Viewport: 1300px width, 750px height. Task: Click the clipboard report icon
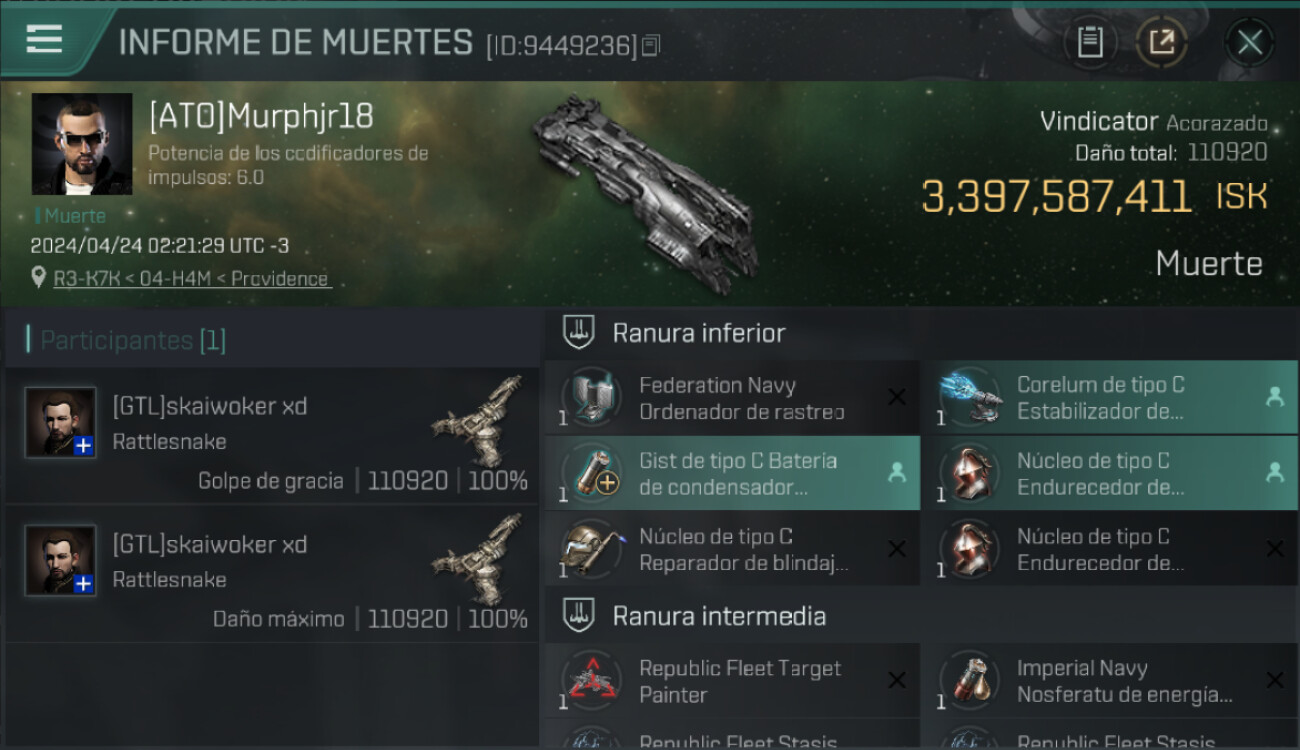pos(1090,42)
